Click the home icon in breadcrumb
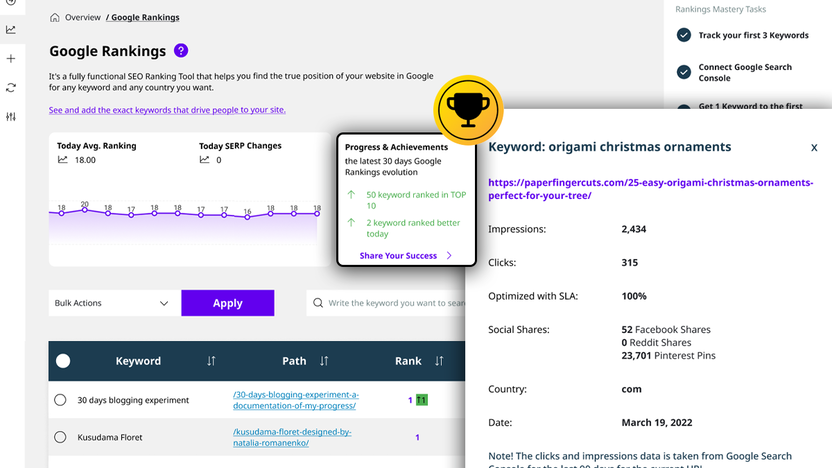The height and width of the screenshot is (468, 832). click(x=55, y=18)
